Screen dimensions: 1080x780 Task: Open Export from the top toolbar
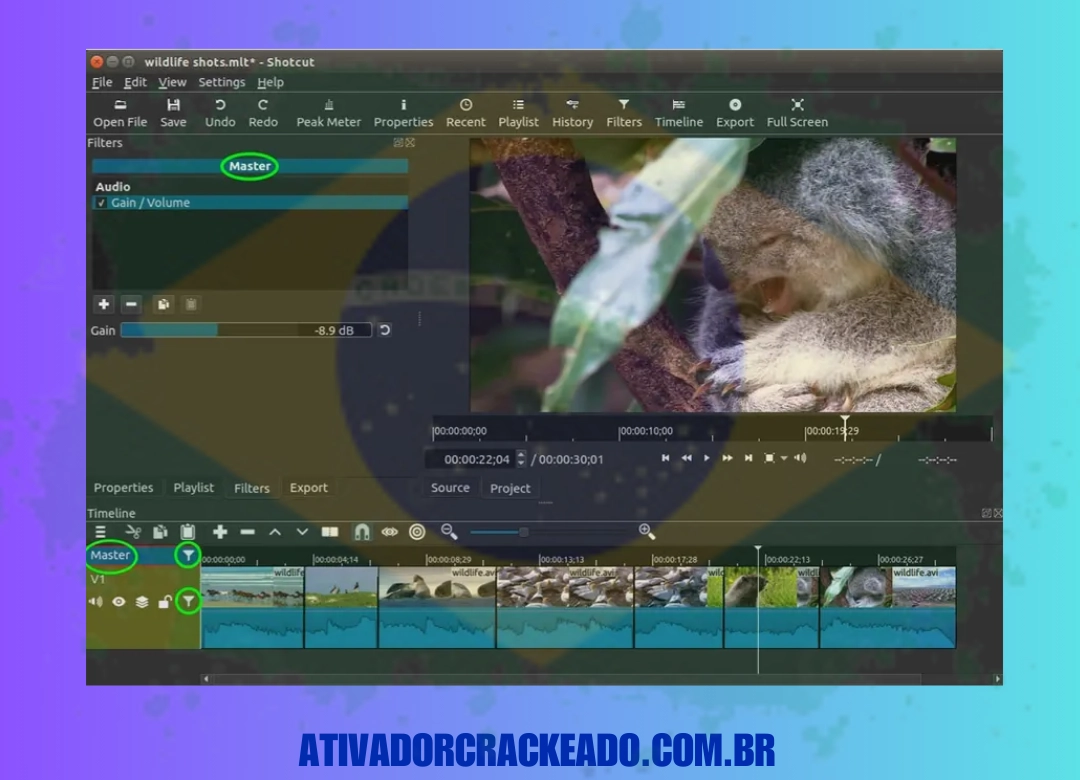coord(735,113)
